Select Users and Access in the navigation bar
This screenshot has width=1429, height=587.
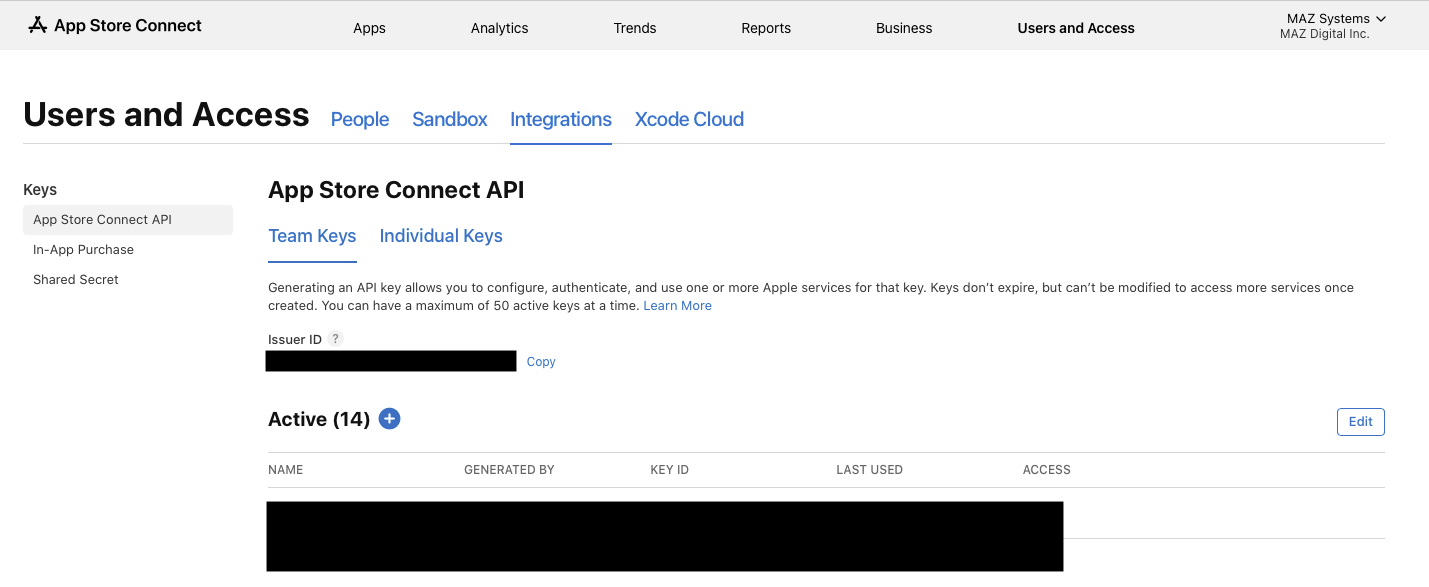(1076, 28)
